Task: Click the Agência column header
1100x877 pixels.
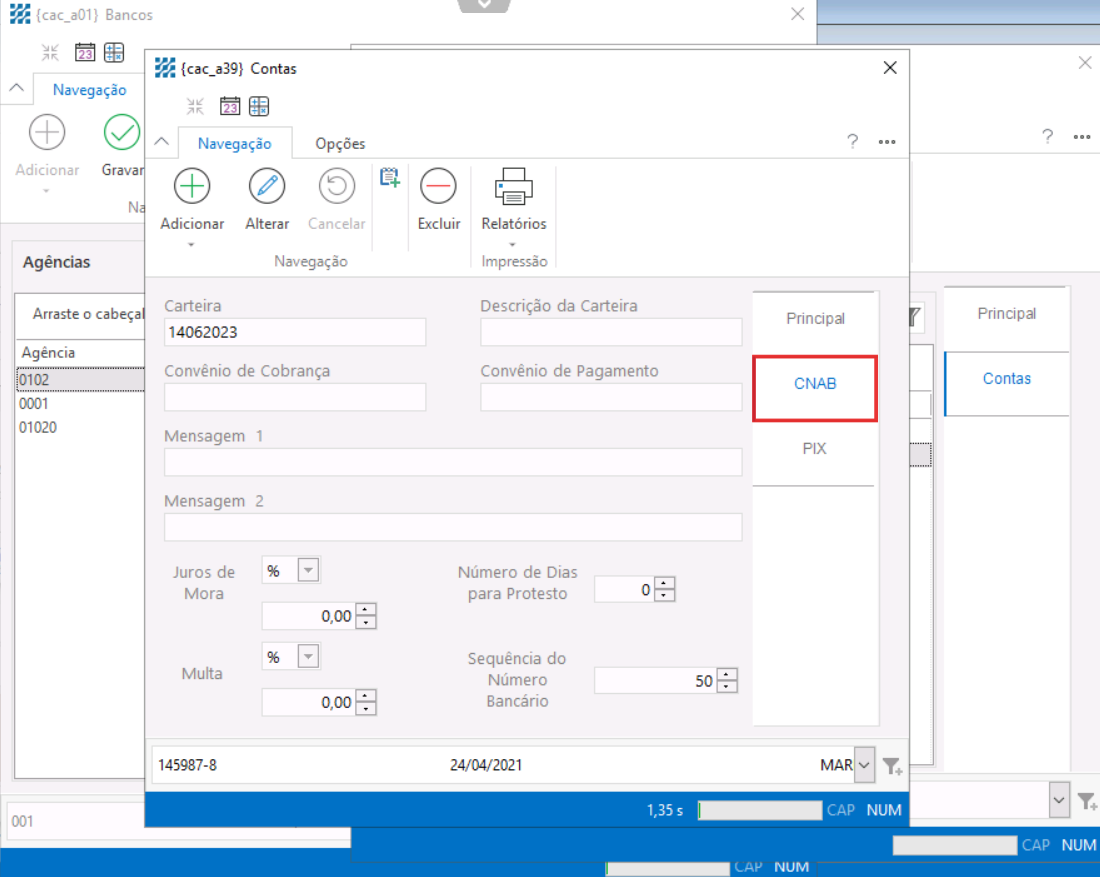Action: (79, 352)
